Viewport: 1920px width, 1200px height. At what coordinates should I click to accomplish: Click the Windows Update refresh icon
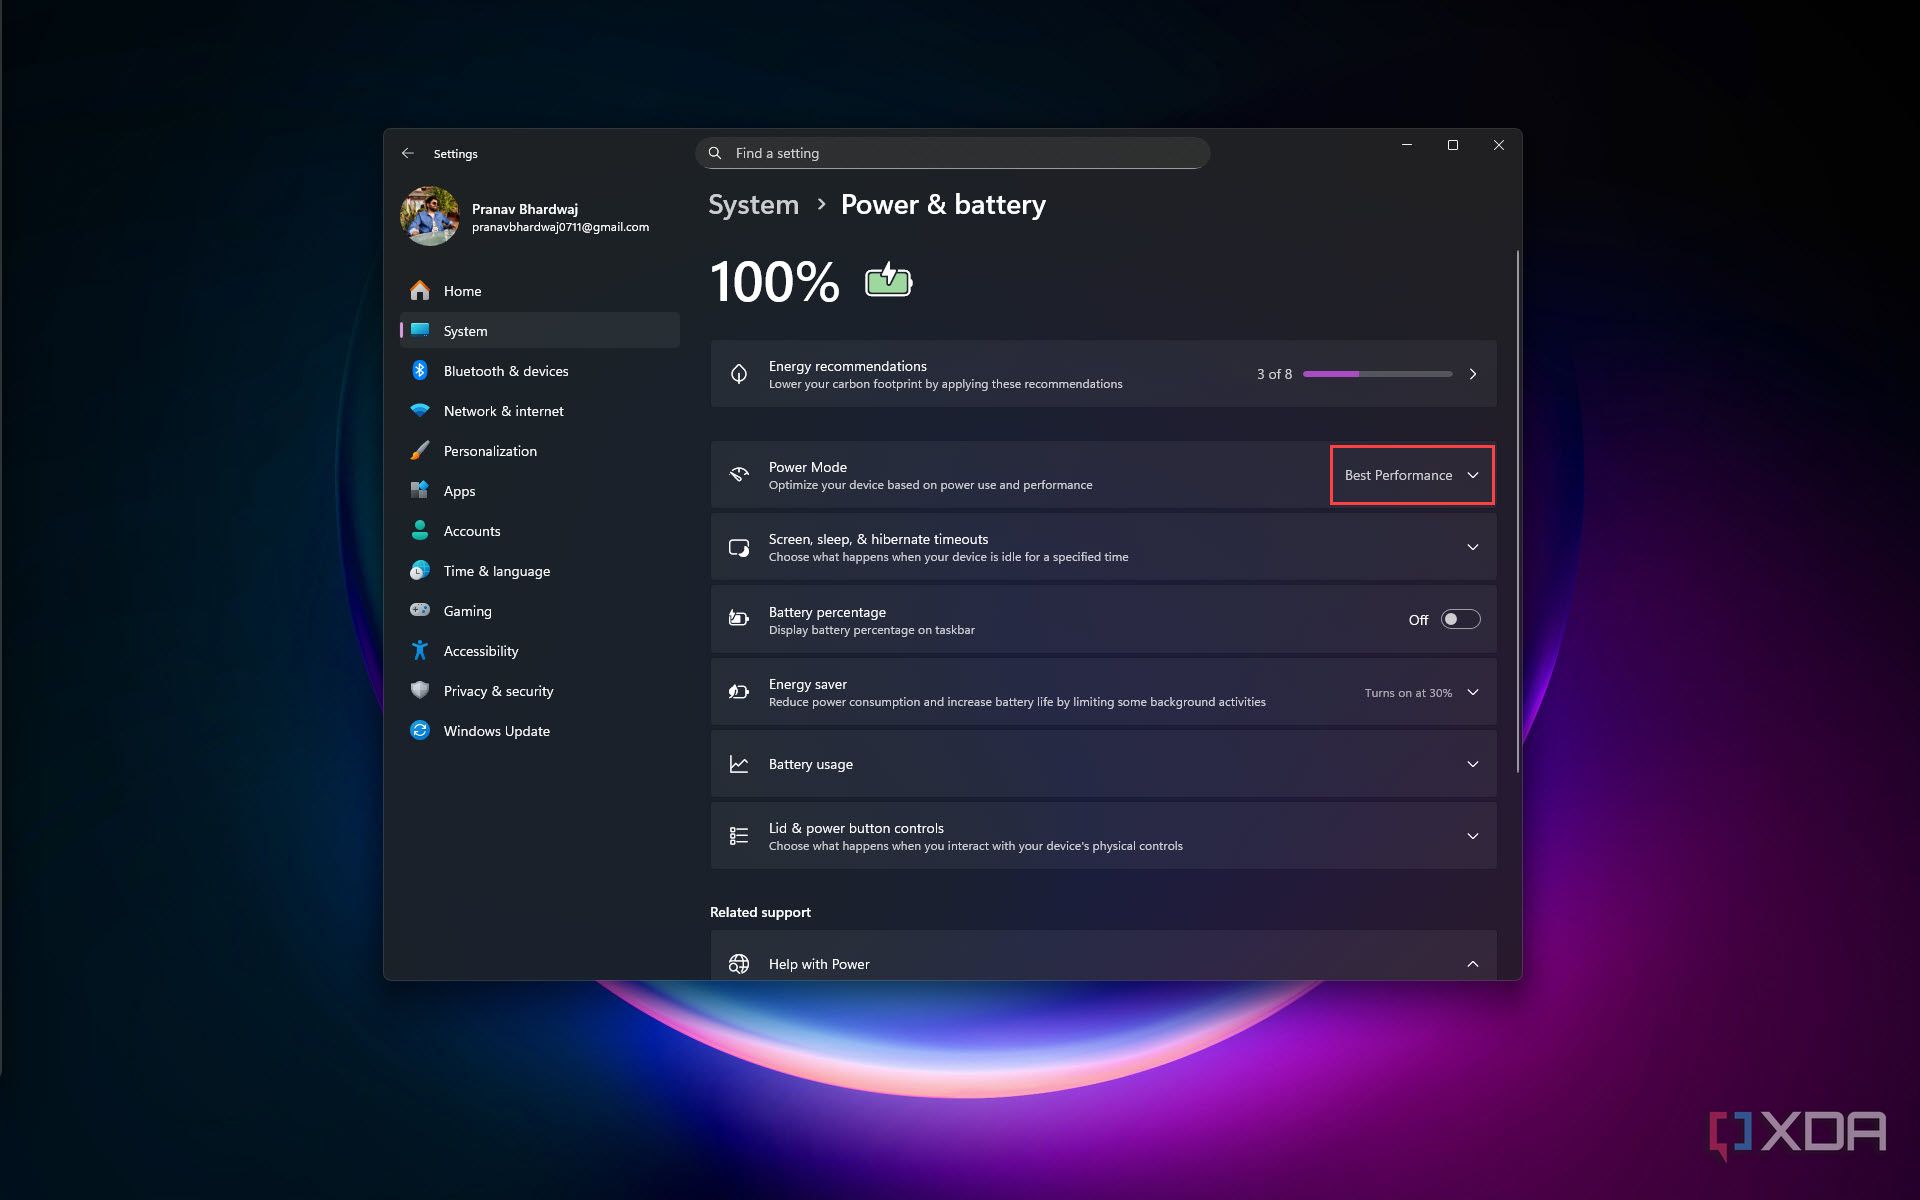click(x=420, y=730)
